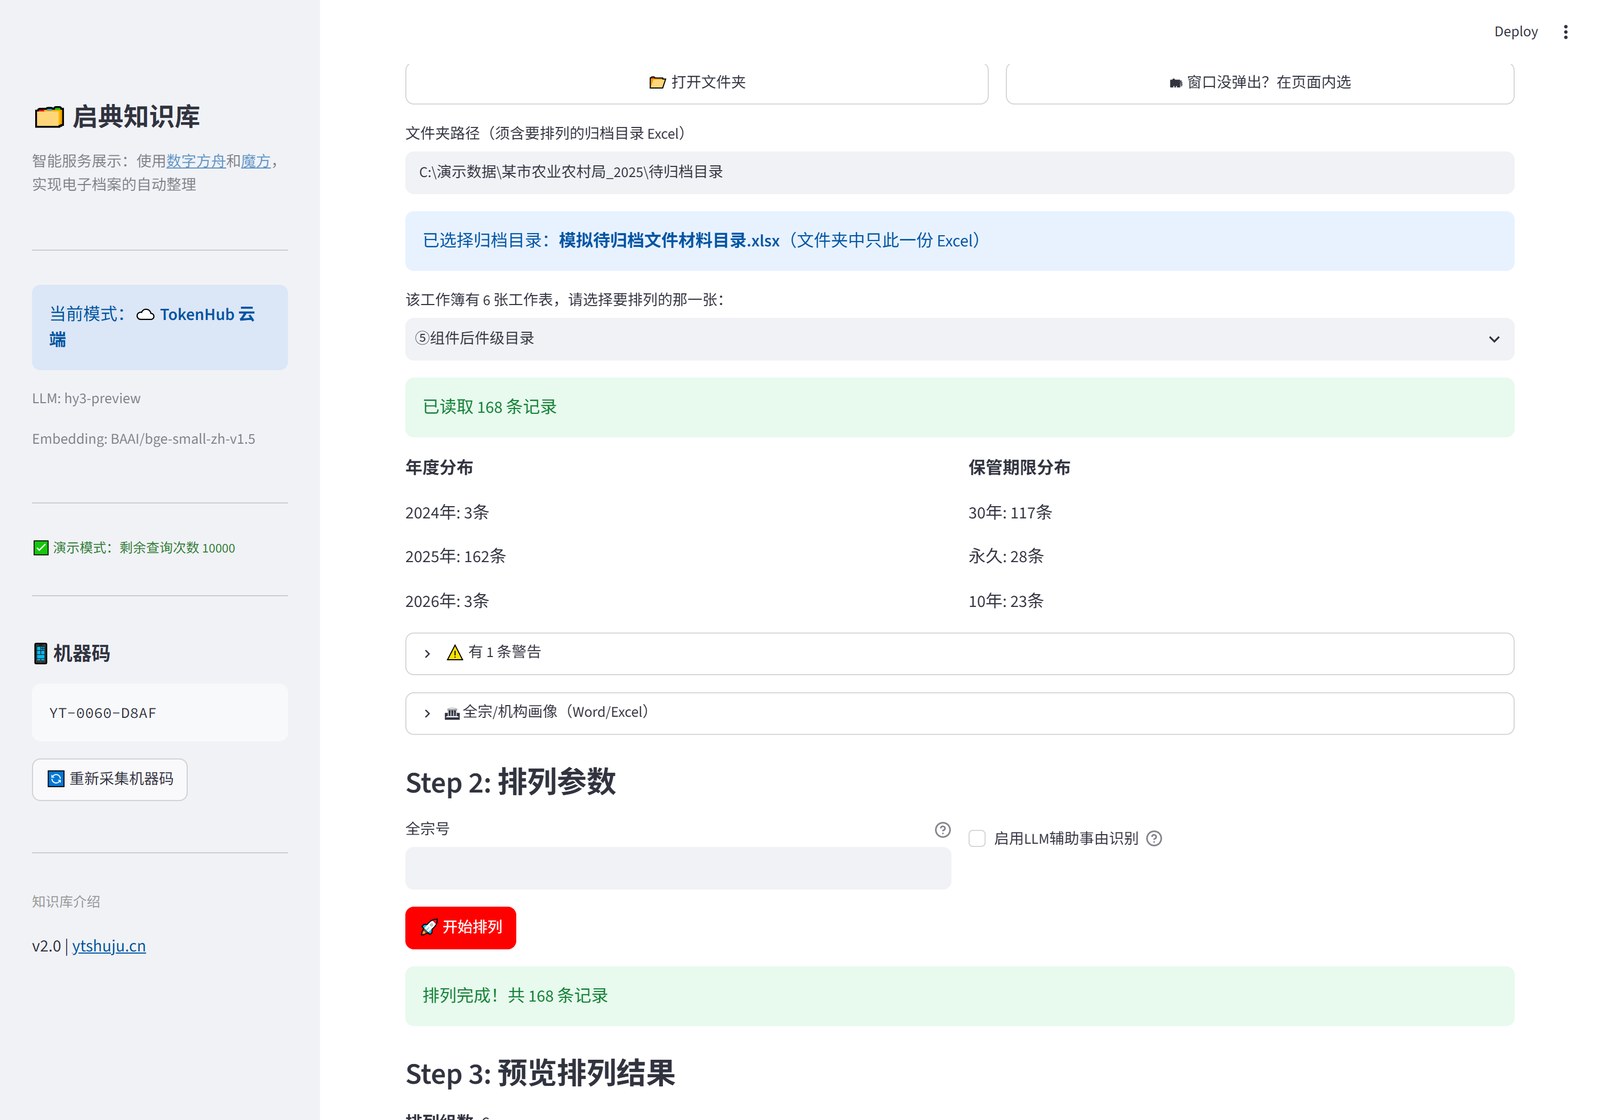The height and width of the screenshot is (1120, 1600).
Task: Click the 10年: 23条 entry
Action: [1006, 601]
